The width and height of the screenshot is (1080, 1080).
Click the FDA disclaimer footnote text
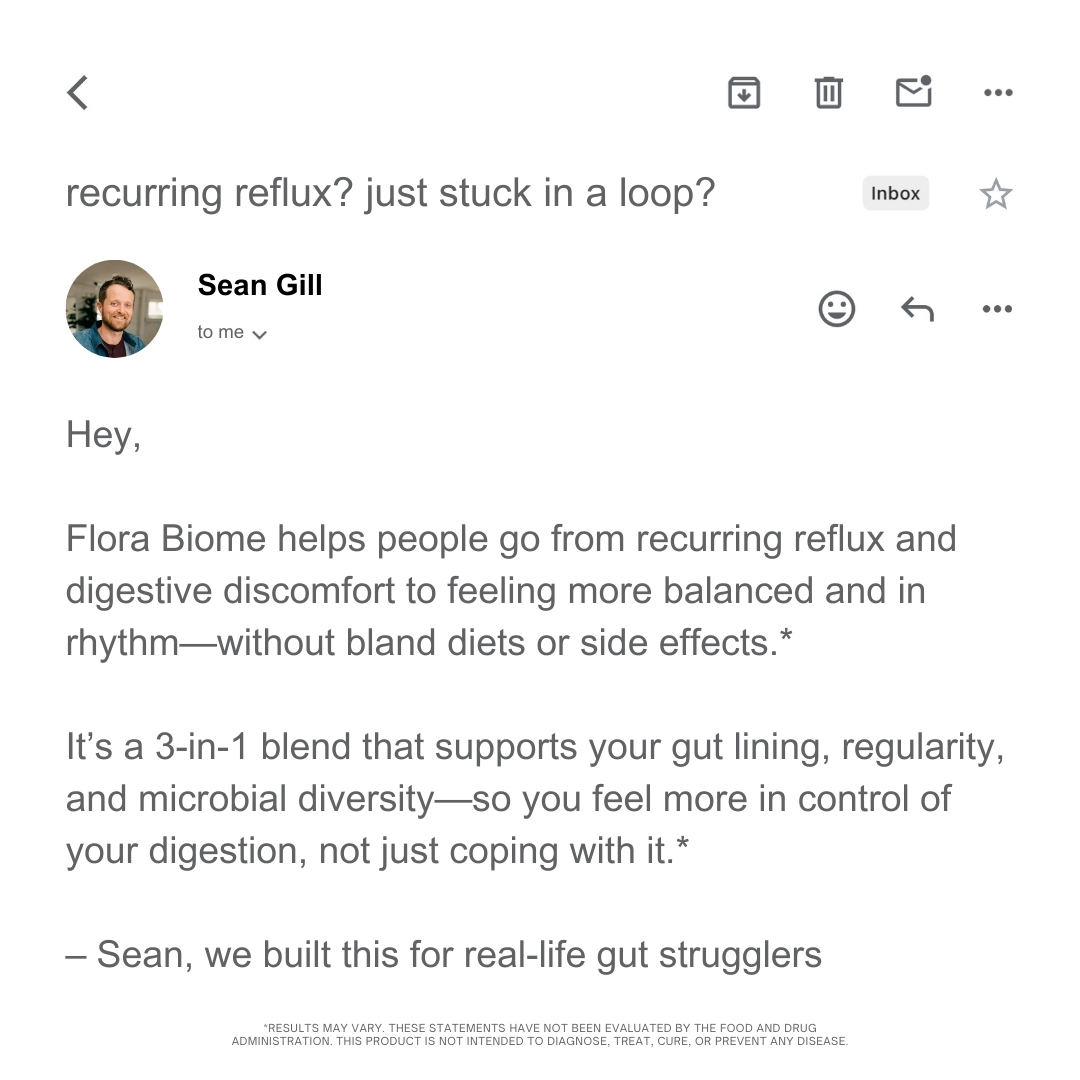(540, 1035)
